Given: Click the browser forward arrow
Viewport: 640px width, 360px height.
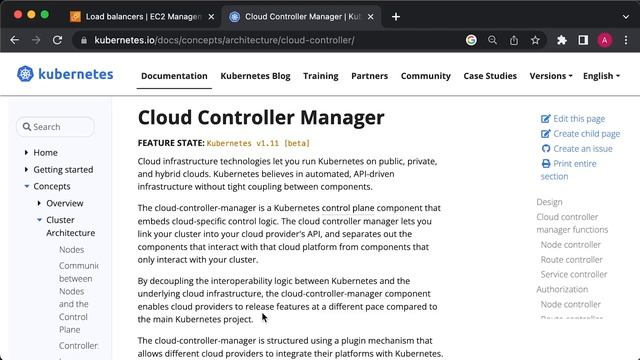Looking at the screenshot, I should pyautogui.click(x=36, y=40).
